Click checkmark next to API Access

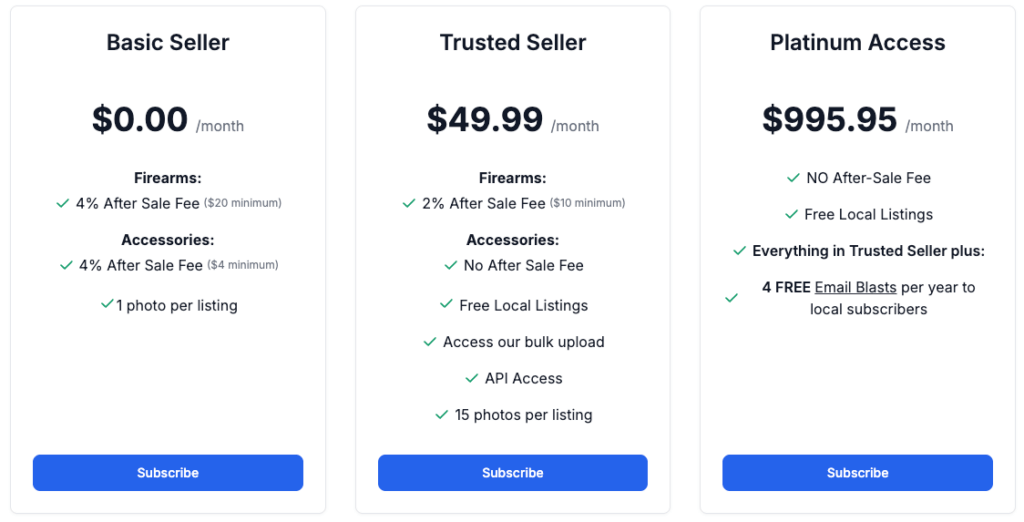pos(472,378)
